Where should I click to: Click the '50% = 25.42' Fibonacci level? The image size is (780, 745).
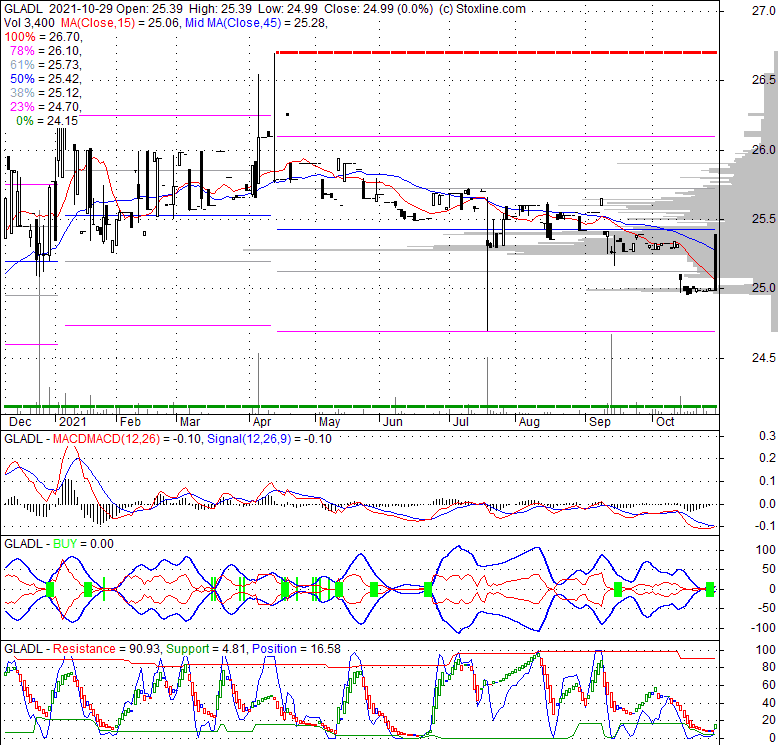pos(45,79)
